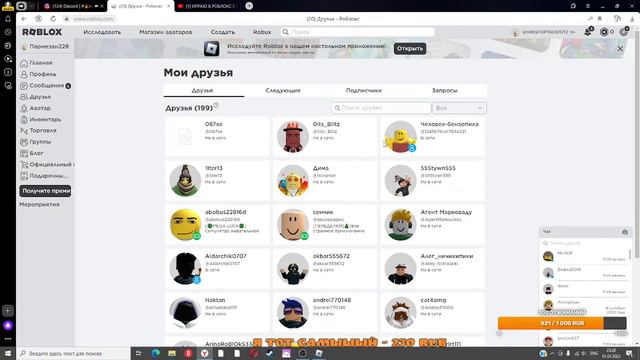Viewport: 640px width, 360px height.
Task: Click the Получите премиум button
Action: pos(45,191)
